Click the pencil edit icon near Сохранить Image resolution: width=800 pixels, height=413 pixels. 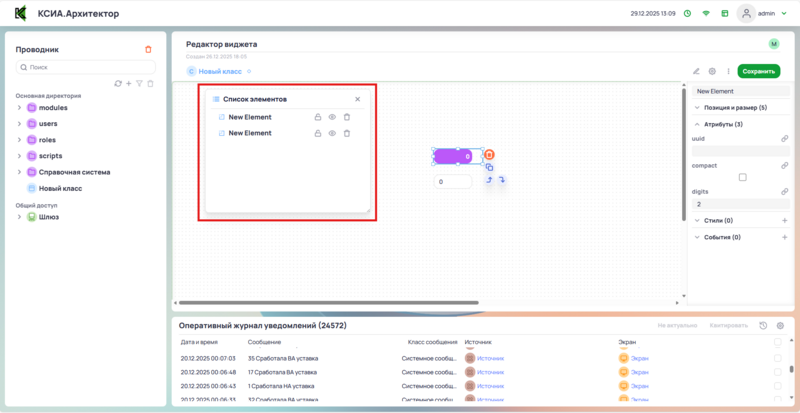click(x=696, y=72)
